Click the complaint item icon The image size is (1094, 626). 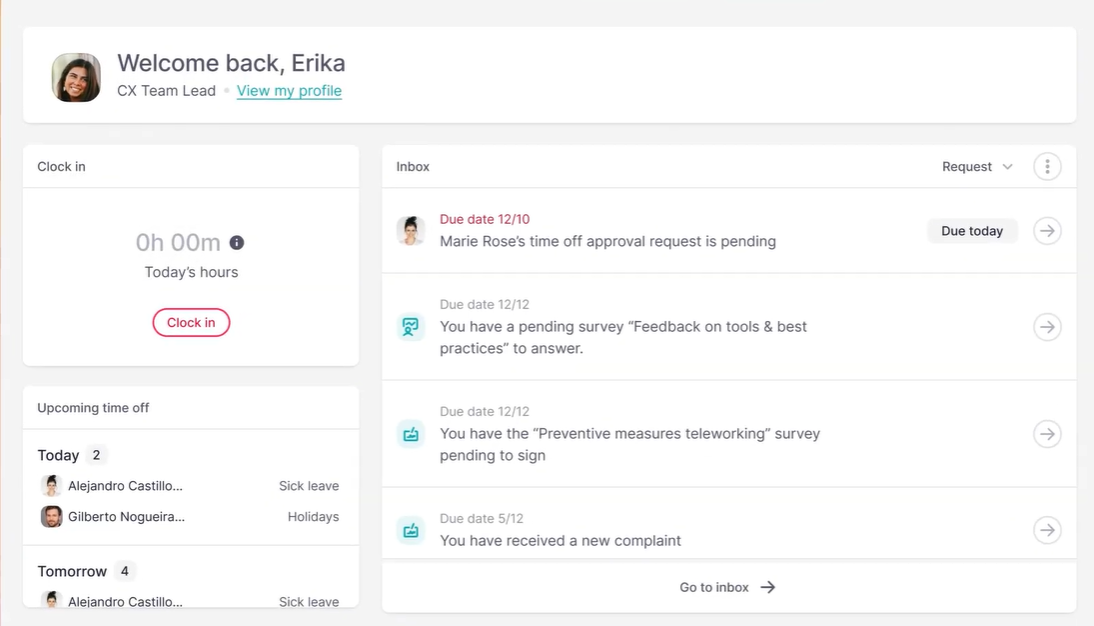(x=411, y=530)
